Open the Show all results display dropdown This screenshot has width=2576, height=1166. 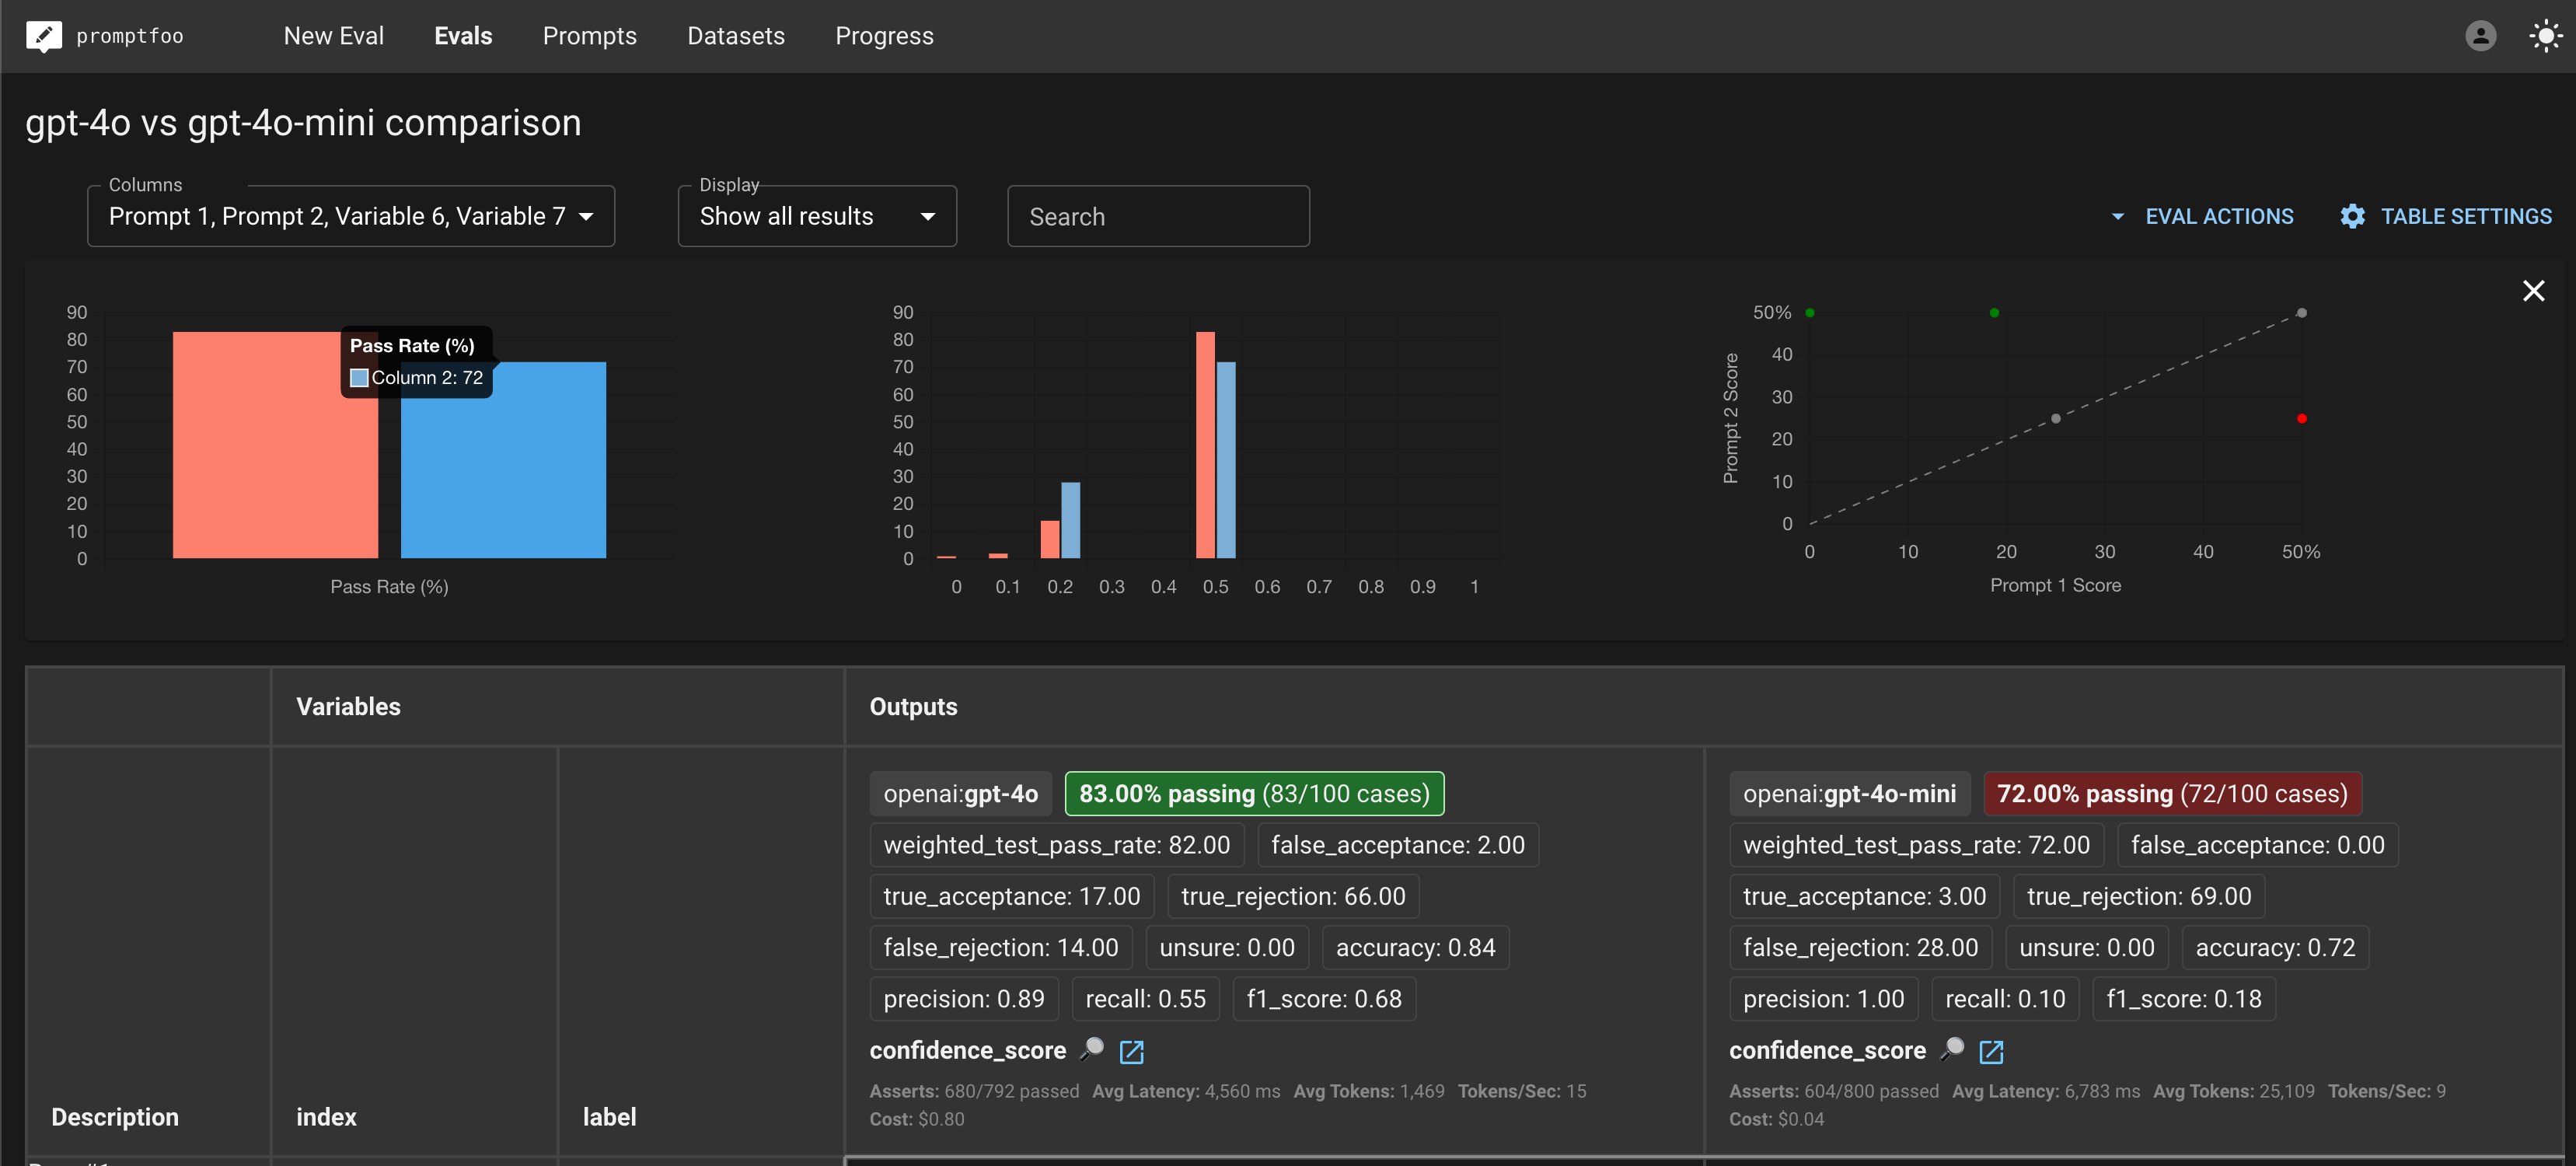point(816,215)
